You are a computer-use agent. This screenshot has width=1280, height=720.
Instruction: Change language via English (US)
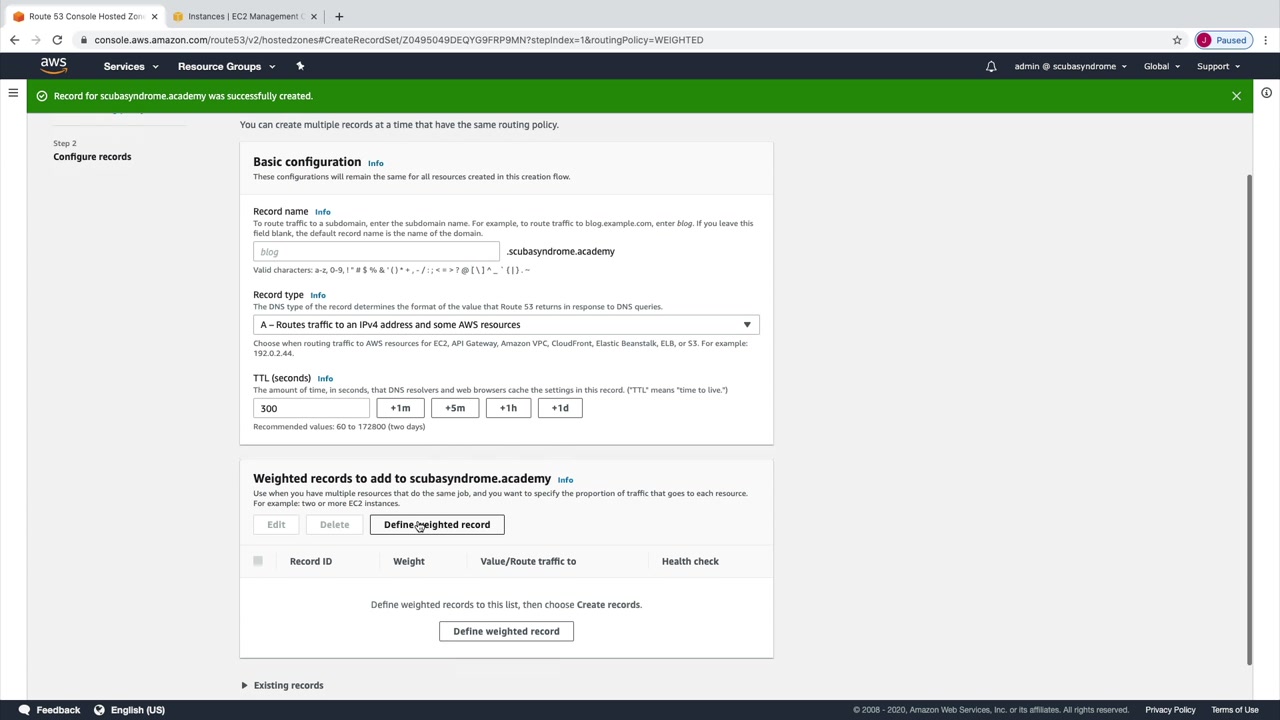pos(138,710)
